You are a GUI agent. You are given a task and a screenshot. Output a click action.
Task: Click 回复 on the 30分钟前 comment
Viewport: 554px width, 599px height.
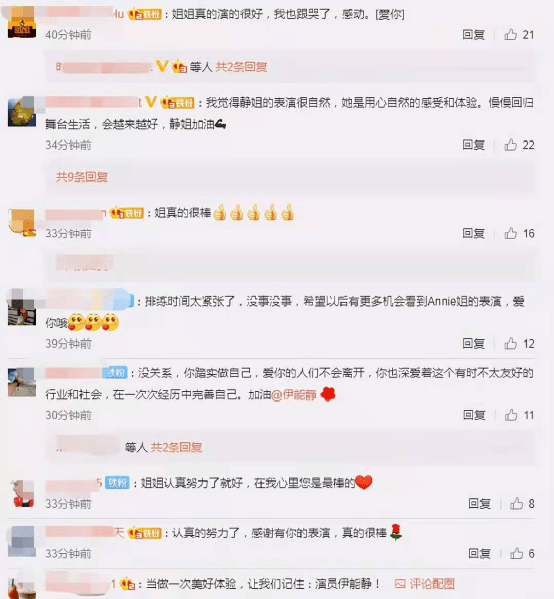[x=474, y=415]
